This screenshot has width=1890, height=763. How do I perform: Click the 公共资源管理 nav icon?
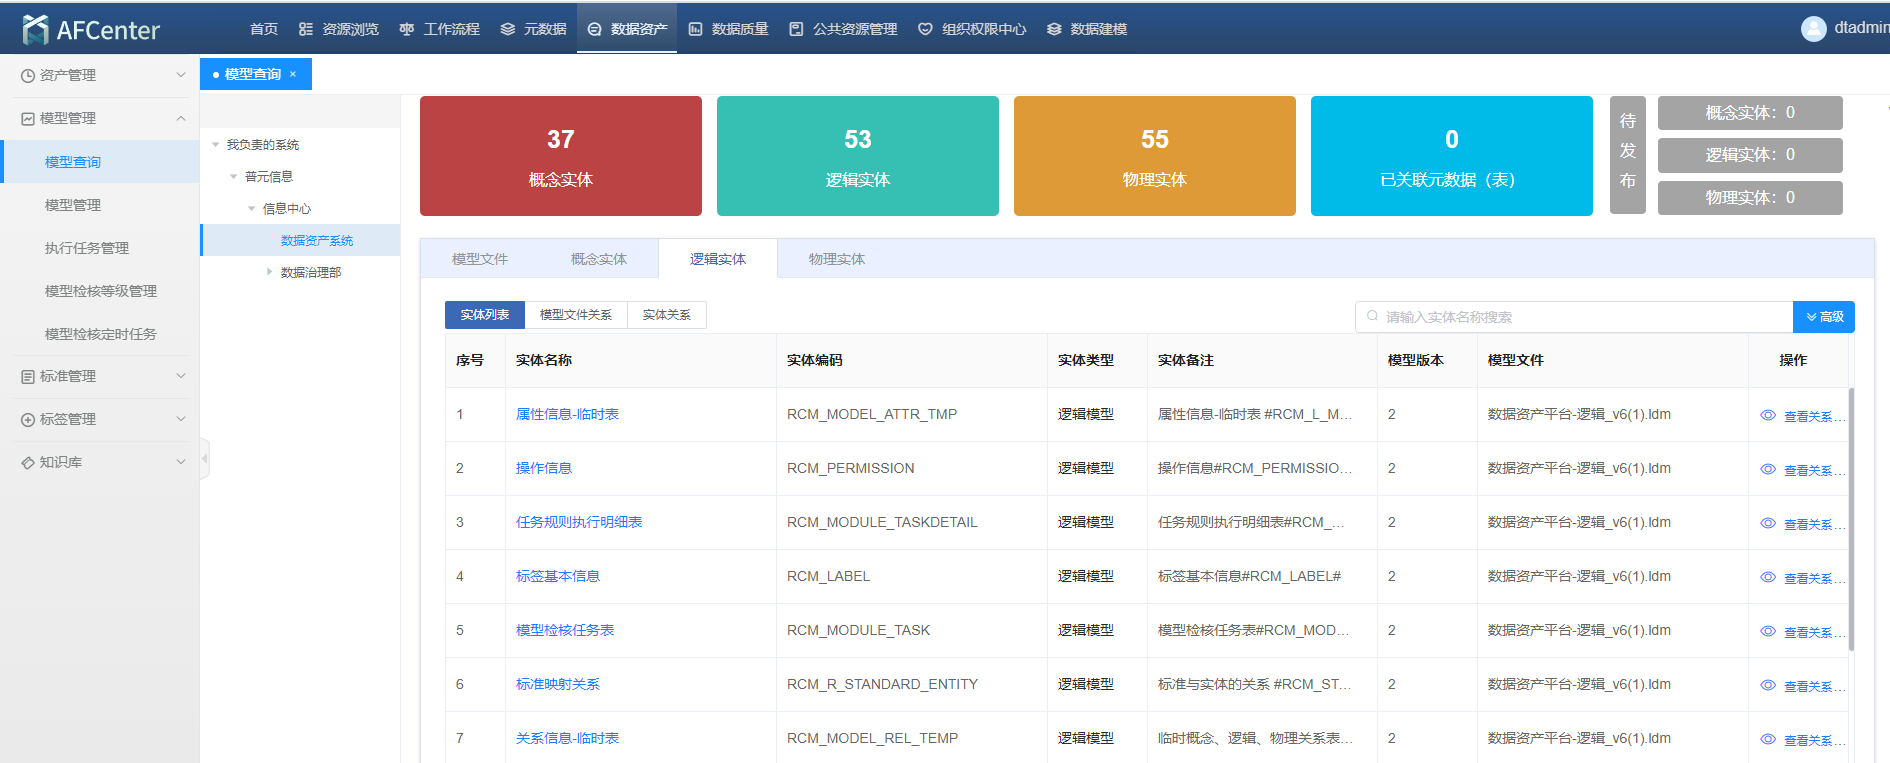click(797, 29)
